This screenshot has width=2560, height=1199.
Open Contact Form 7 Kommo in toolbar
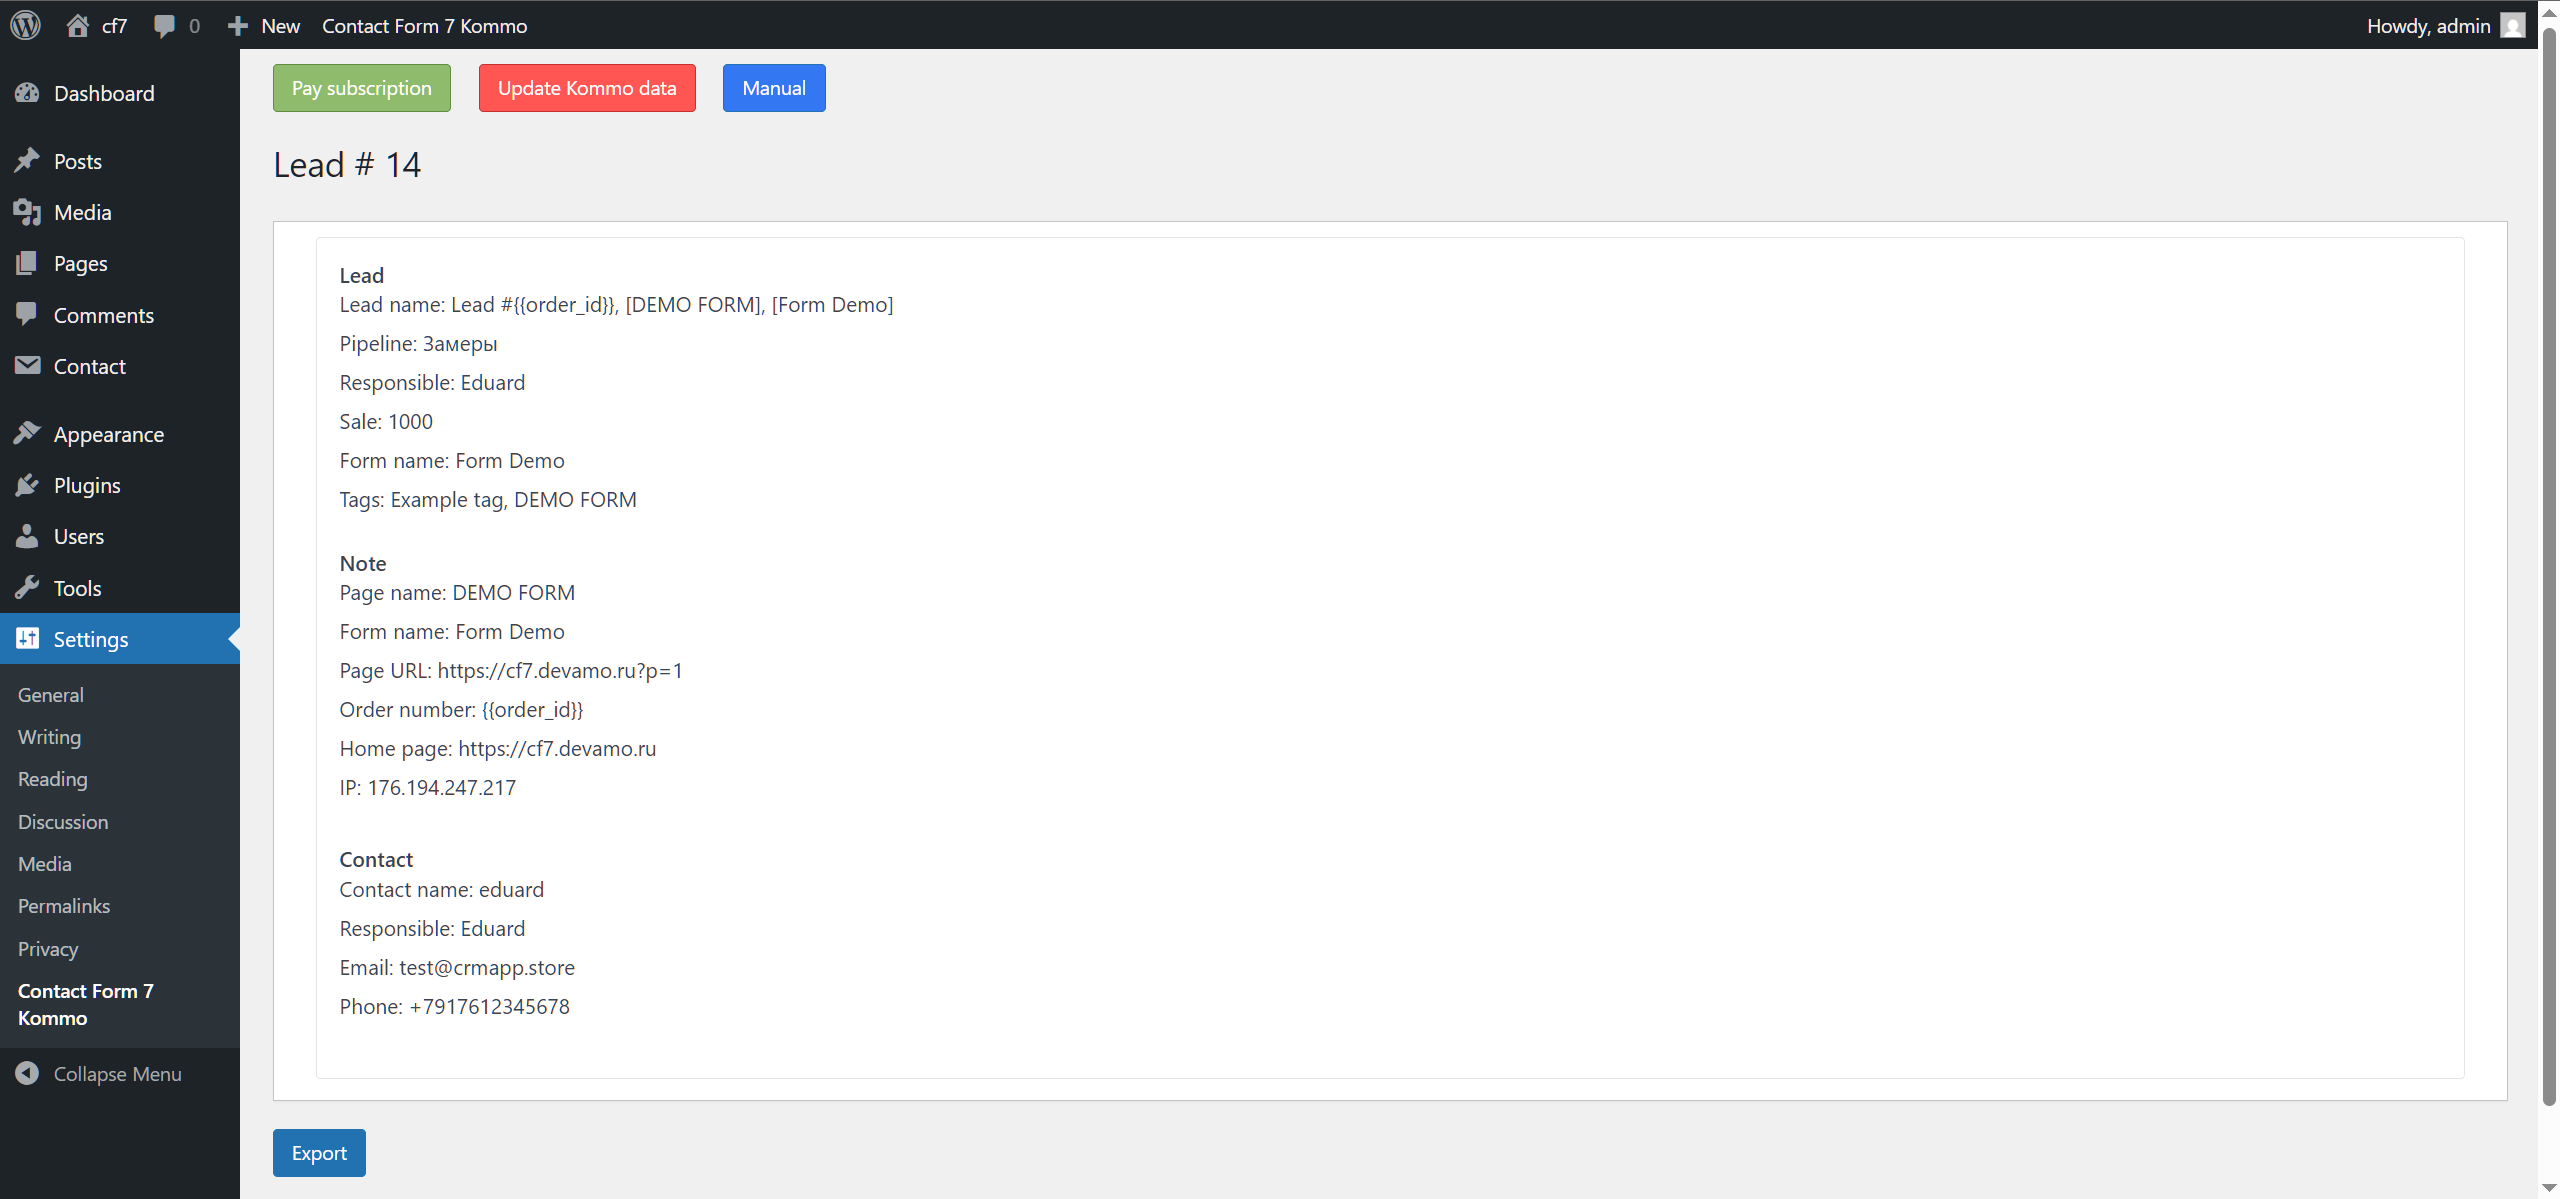[424, 25]
